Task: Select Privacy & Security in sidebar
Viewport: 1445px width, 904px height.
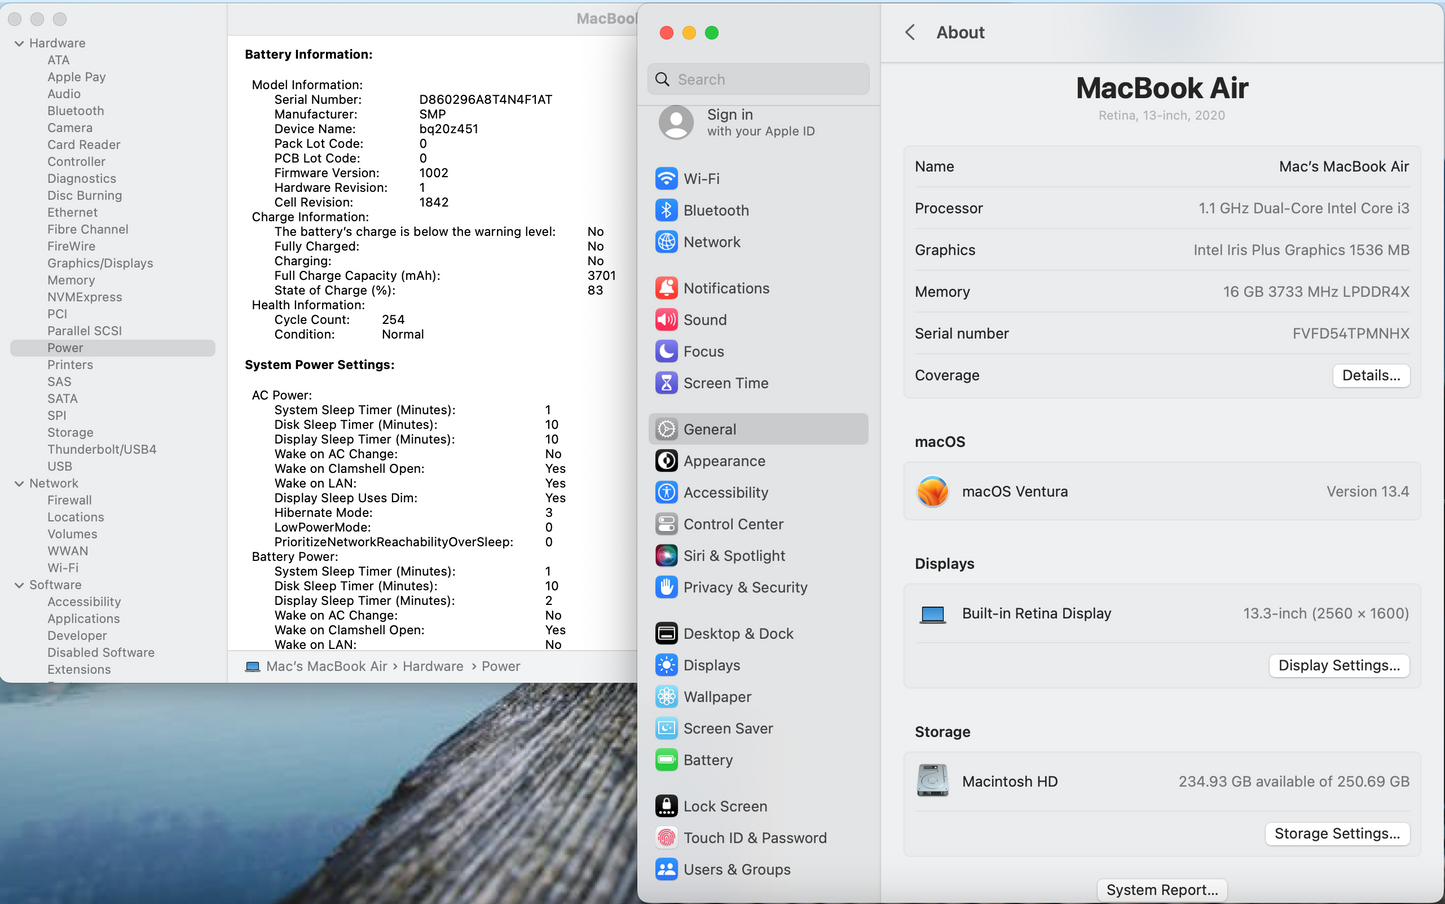Action: [745, 588]
